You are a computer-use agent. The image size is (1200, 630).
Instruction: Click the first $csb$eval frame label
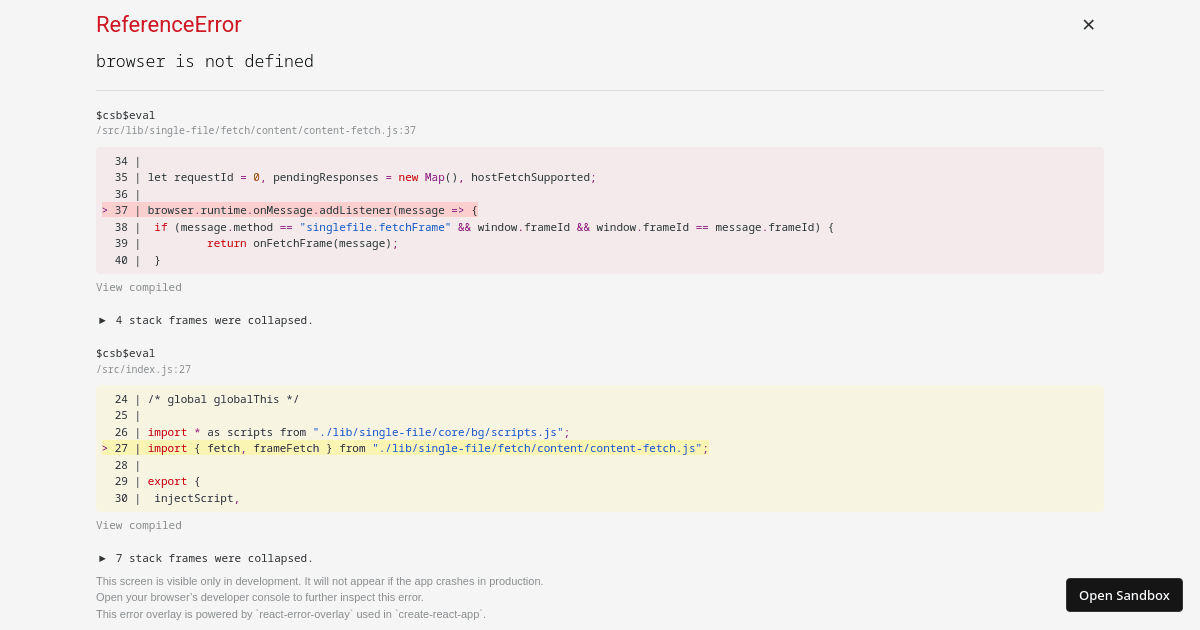tap(125, 115)
